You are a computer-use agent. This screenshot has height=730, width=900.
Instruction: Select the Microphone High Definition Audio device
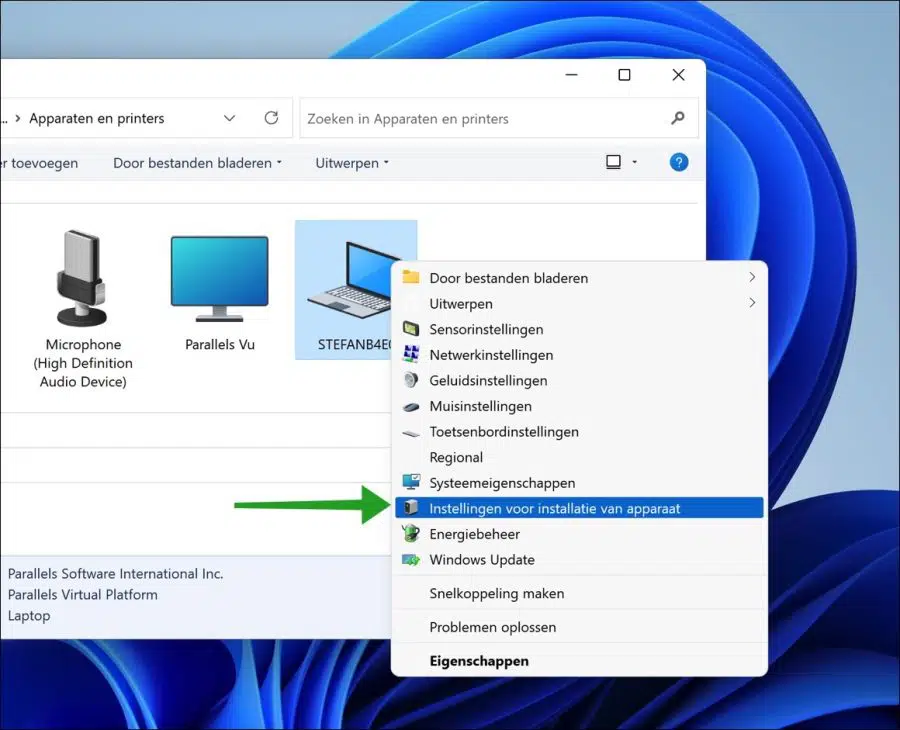[83, 309]
